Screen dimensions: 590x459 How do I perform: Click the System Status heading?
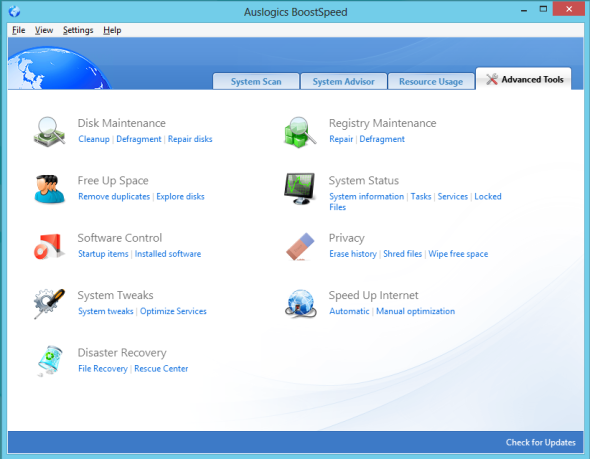pos(363,181)
